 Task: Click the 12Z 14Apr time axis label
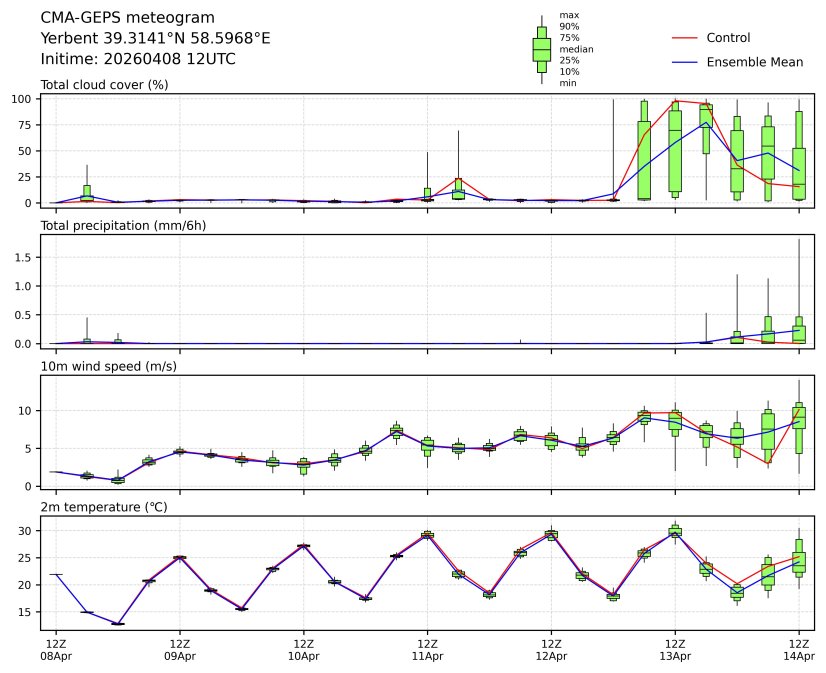tap(798, 650)
